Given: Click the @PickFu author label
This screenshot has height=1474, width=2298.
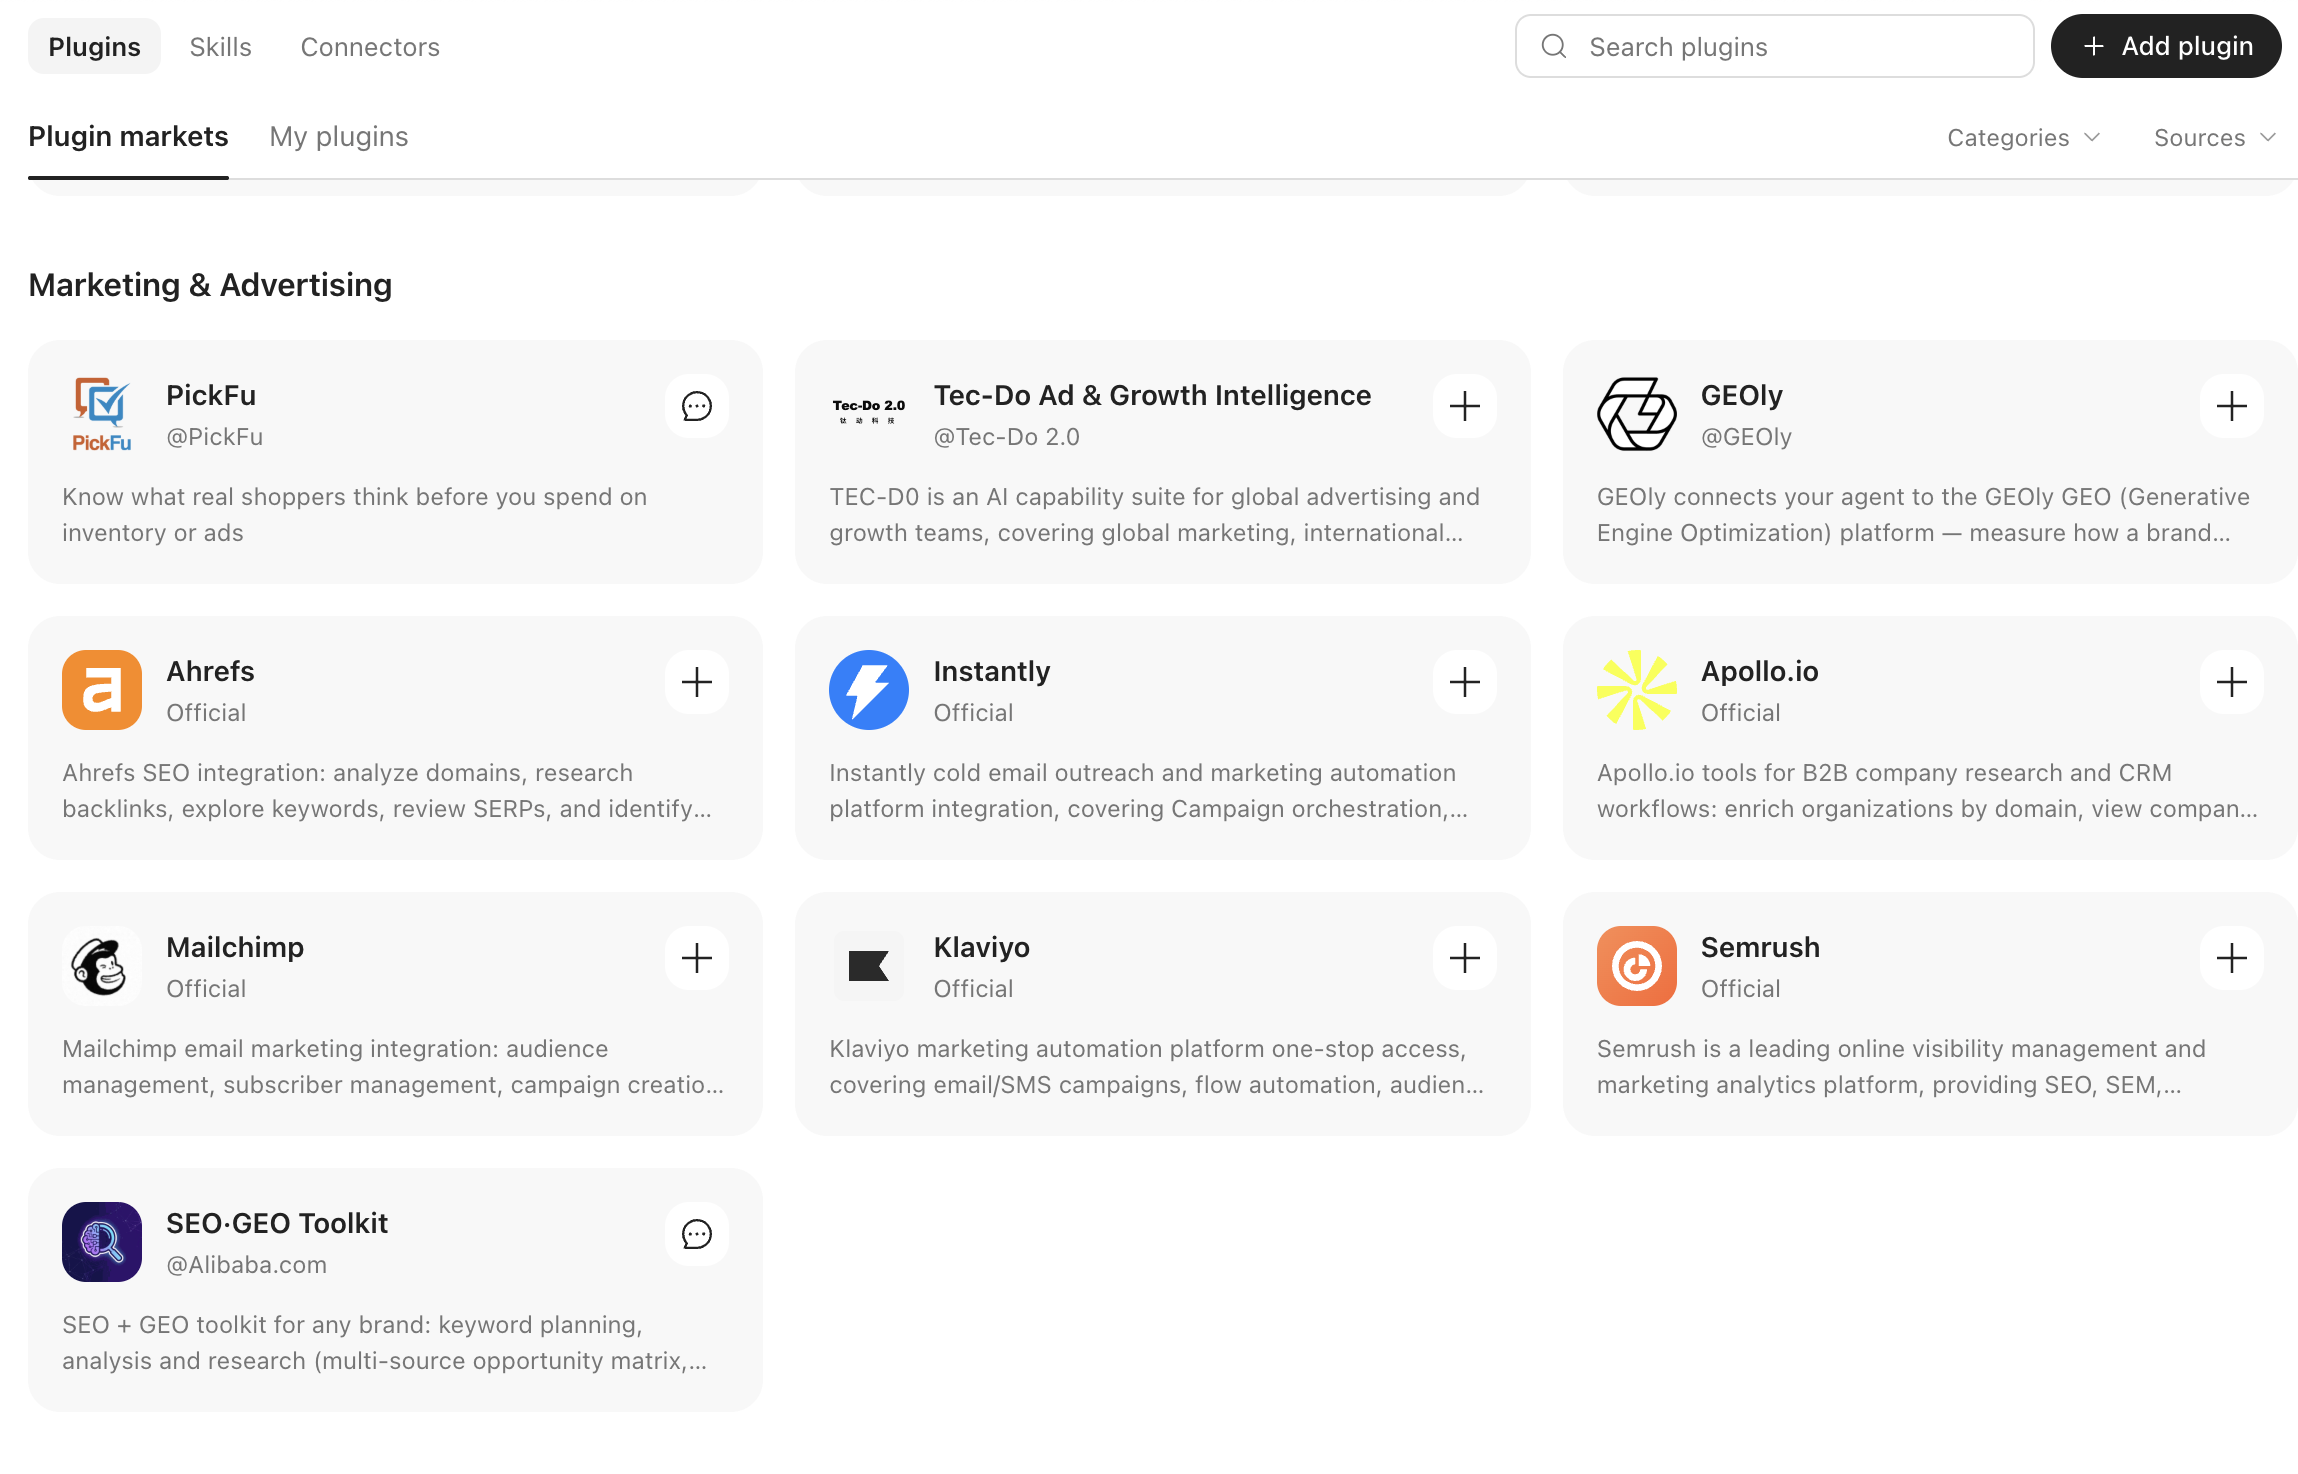Looking at the screenshot, I should pos(214,437).
